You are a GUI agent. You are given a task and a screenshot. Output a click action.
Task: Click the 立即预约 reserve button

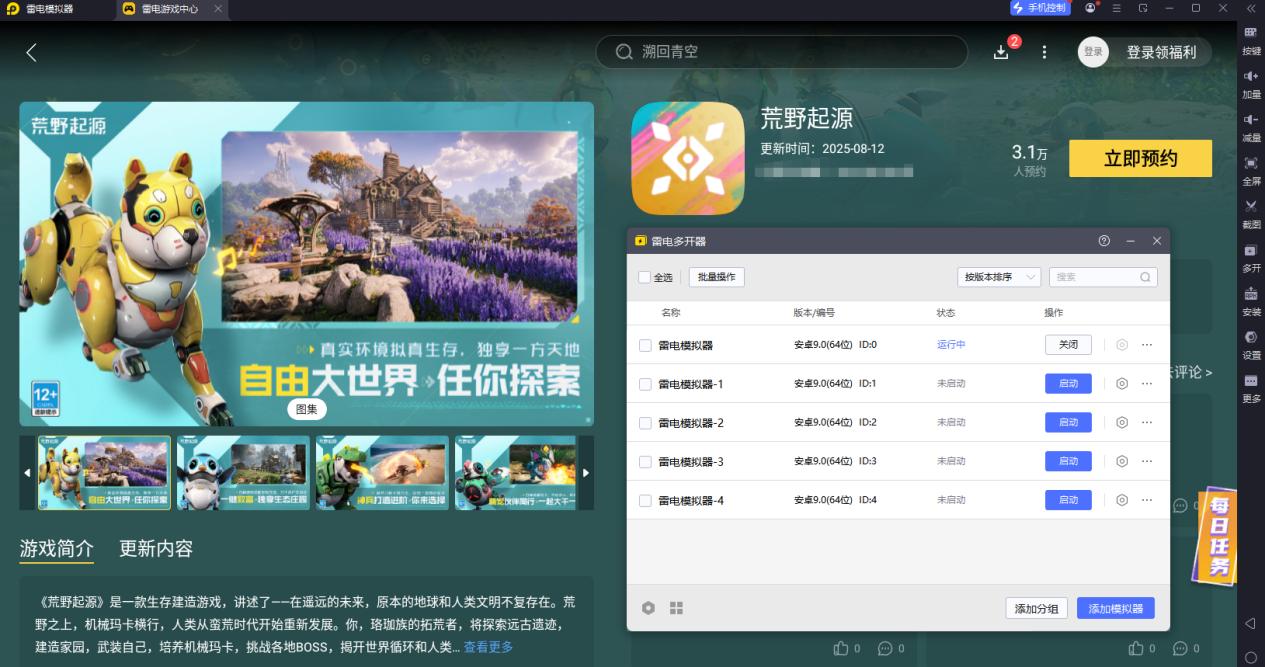click(1140, 158)
